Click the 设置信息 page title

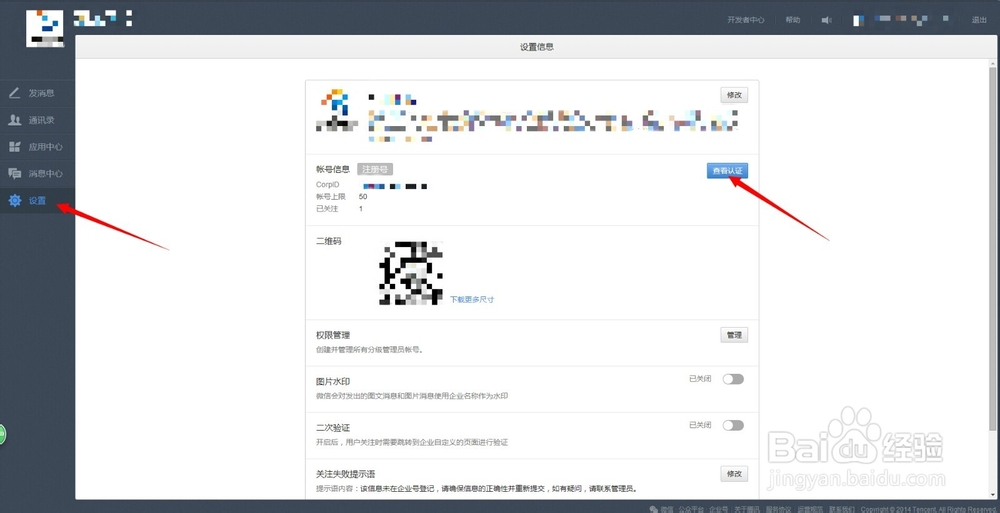tap(536, 47)
